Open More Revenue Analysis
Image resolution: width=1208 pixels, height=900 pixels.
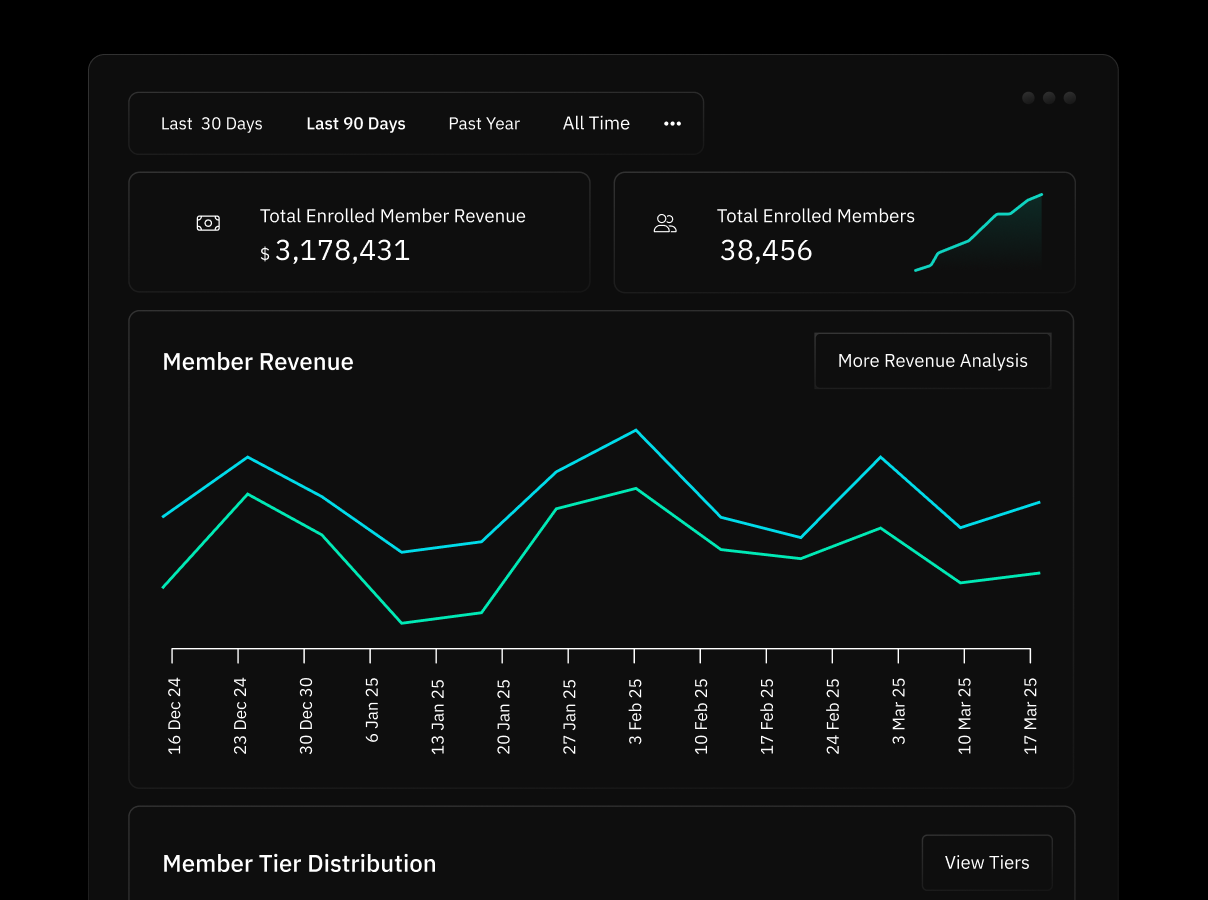[x=932, y=360]
